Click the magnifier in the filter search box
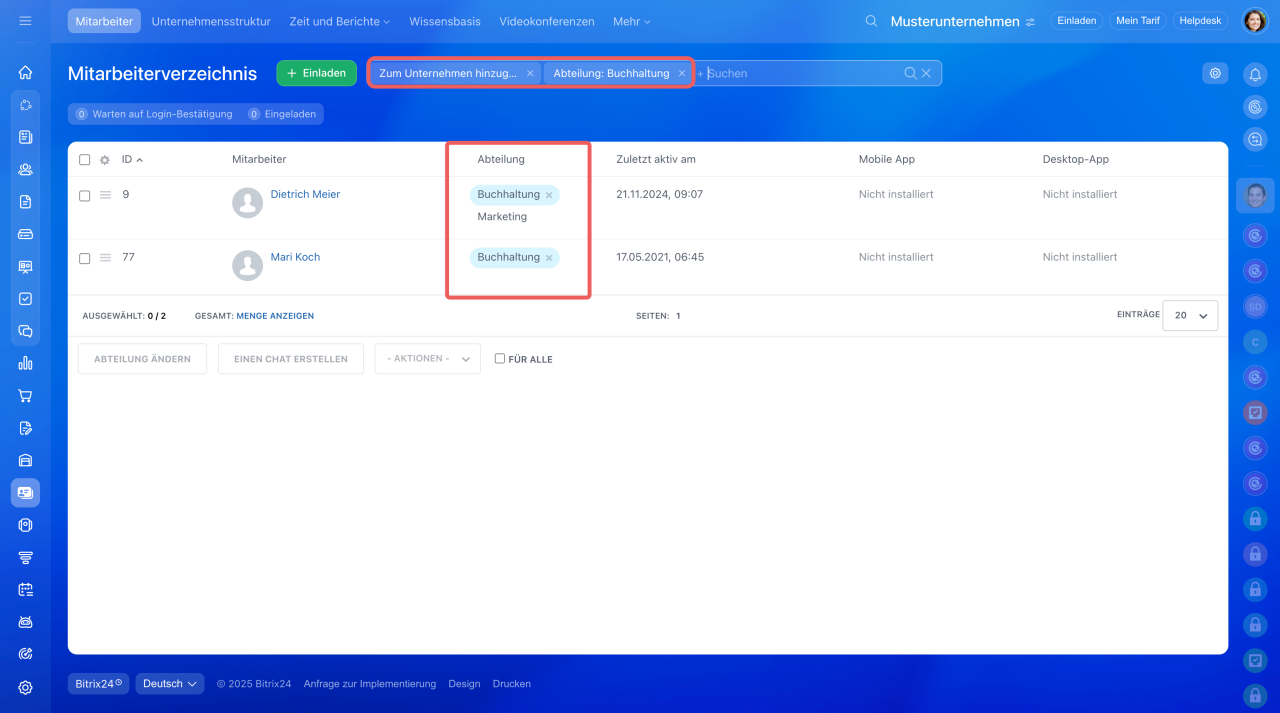Viewport: 1280px width, 713px height. [x=910, y=73]
